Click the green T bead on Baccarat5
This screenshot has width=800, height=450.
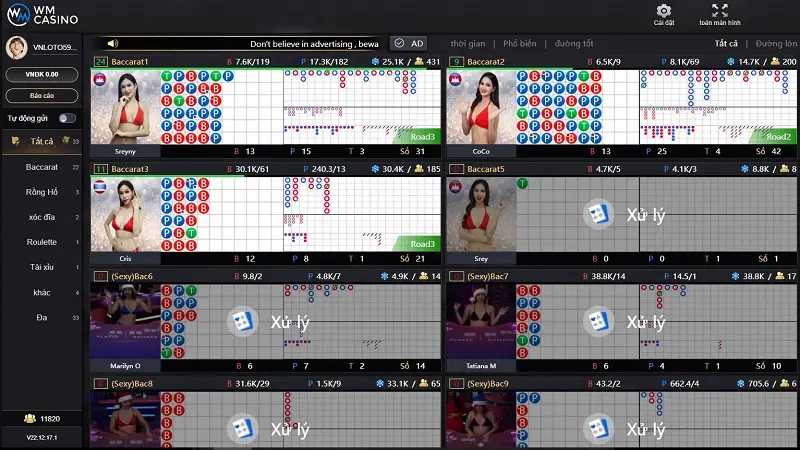522,184
